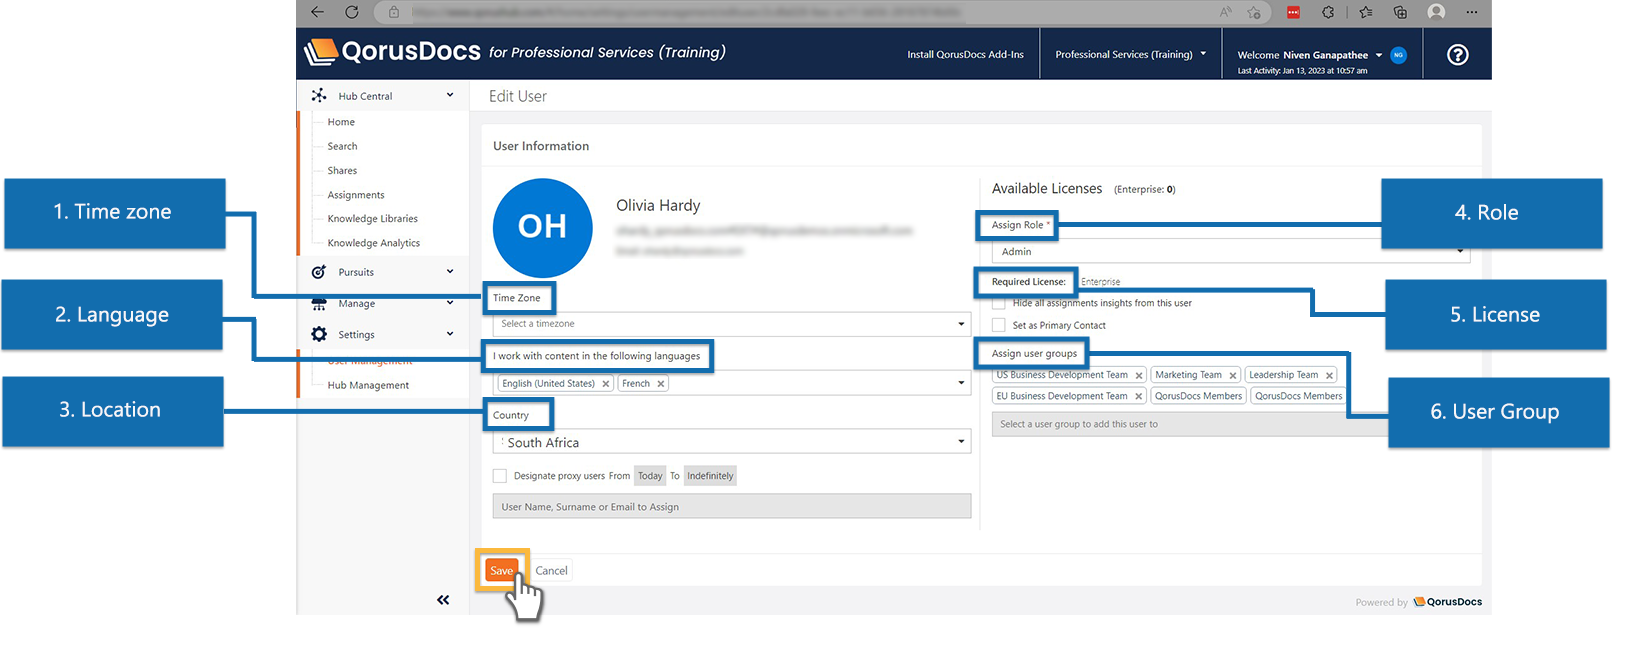Click the Olivia Hardy name text
This screenshot has width=1631, height=649.
(658, 205)
